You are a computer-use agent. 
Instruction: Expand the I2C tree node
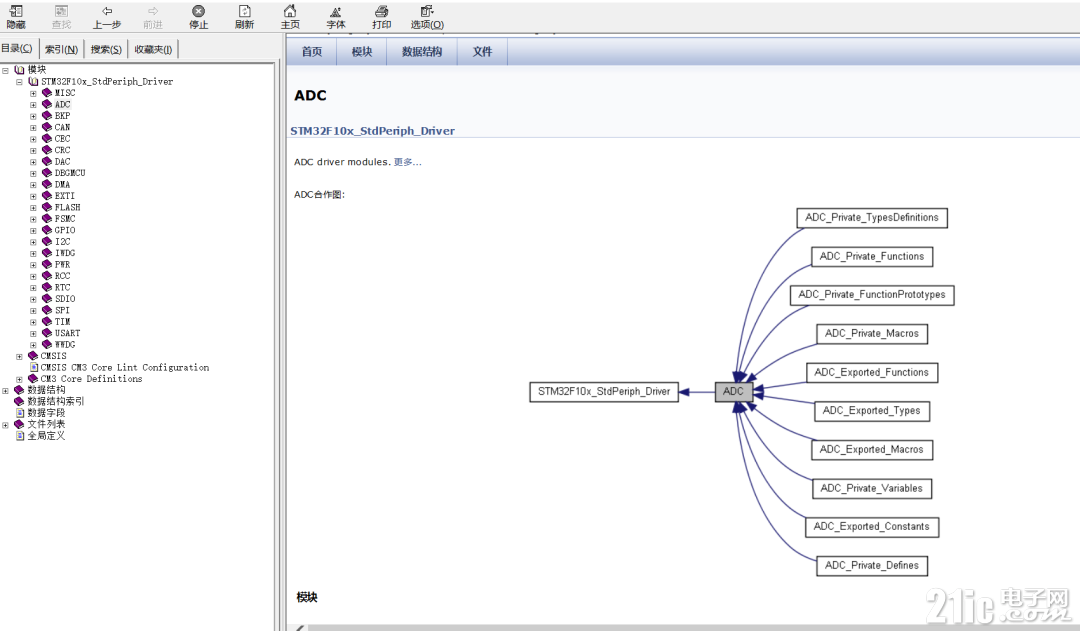[x=33, y=242]
